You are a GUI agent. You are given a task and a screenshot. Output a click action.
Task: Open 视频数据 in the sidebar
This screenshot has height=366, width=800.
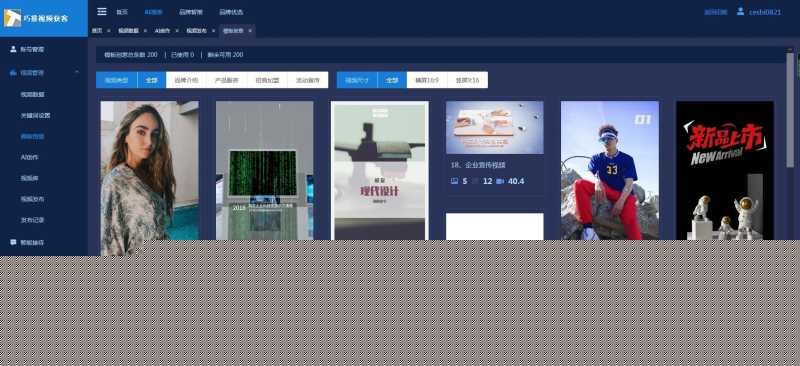coord(32,94)
